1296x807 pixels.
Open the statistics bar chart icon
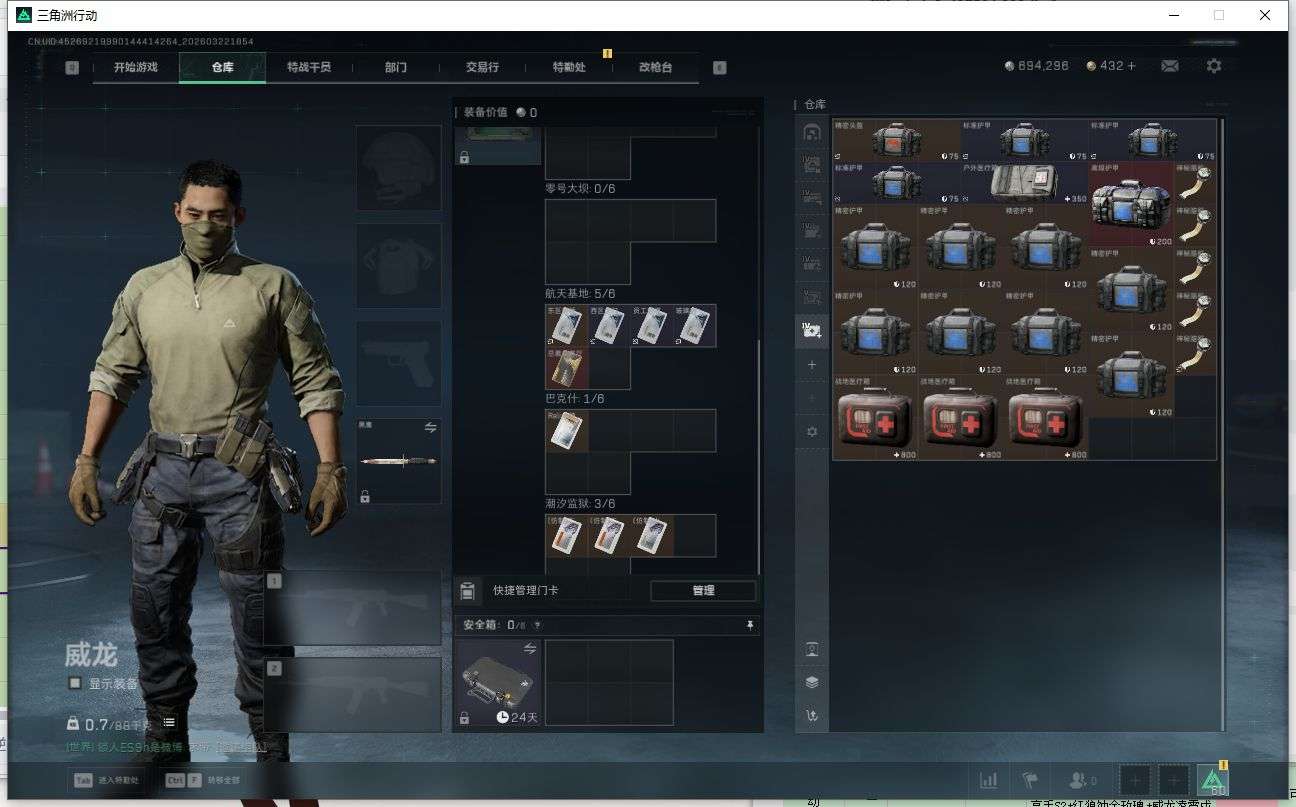988,780
